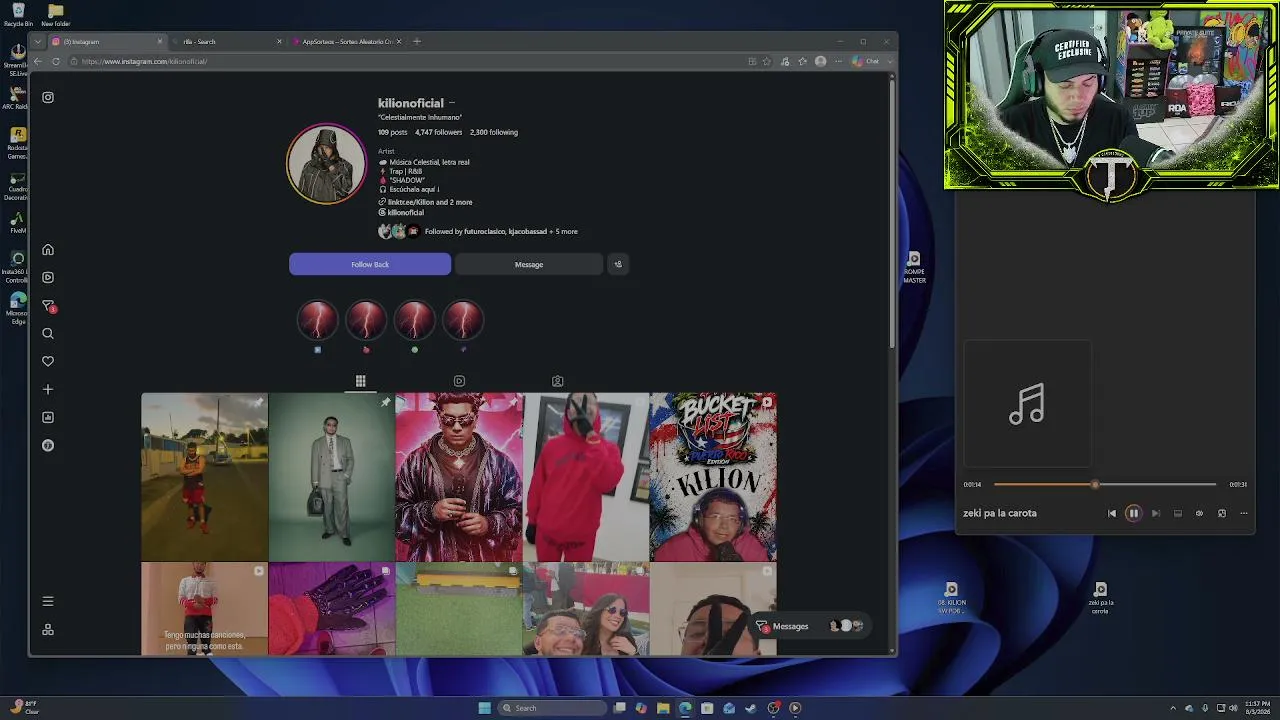Viewport: 1280px width, 720px height.
Task: Open the Threads kilionoficial link
Action: (401, 212)
